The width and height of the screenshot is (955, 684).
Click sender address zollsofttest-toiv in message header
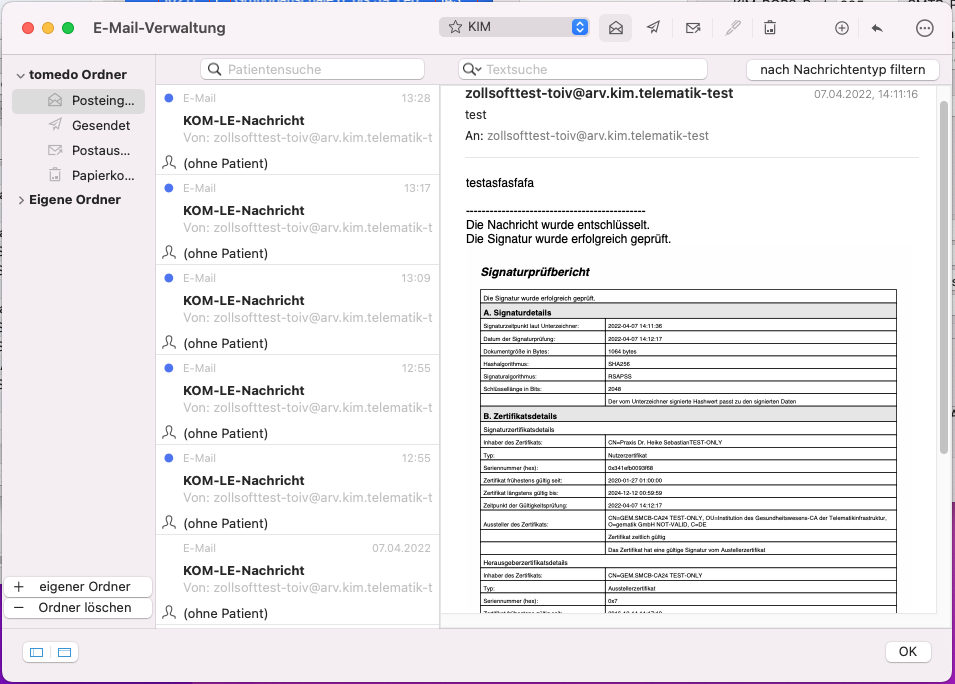click(x=599, y=93)
